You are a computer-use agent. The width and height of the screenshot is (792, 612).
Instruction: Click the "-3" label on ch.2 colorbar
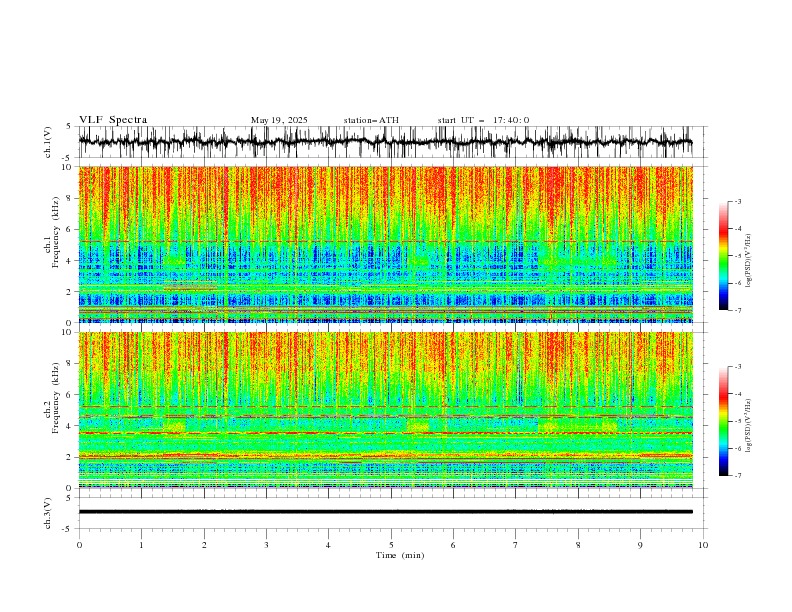(x=737, y=367)
